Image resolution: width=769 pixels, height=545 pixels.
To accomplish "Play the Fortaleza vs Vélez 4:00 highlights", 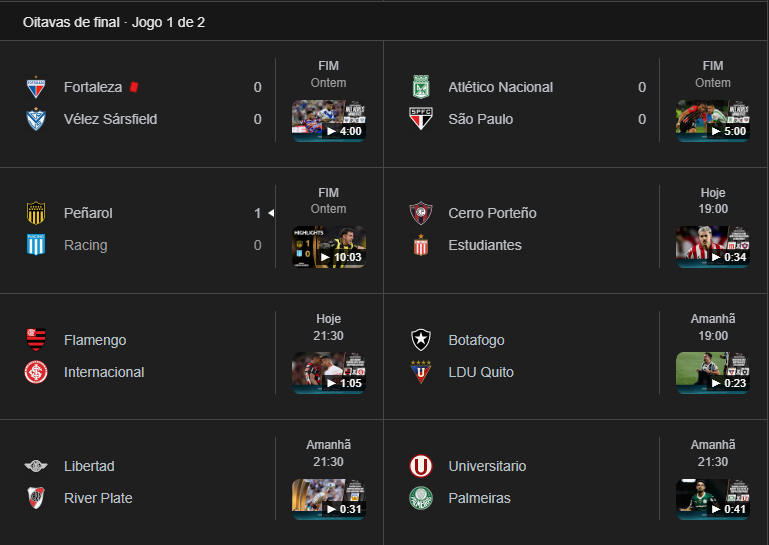I will (329, 121).
